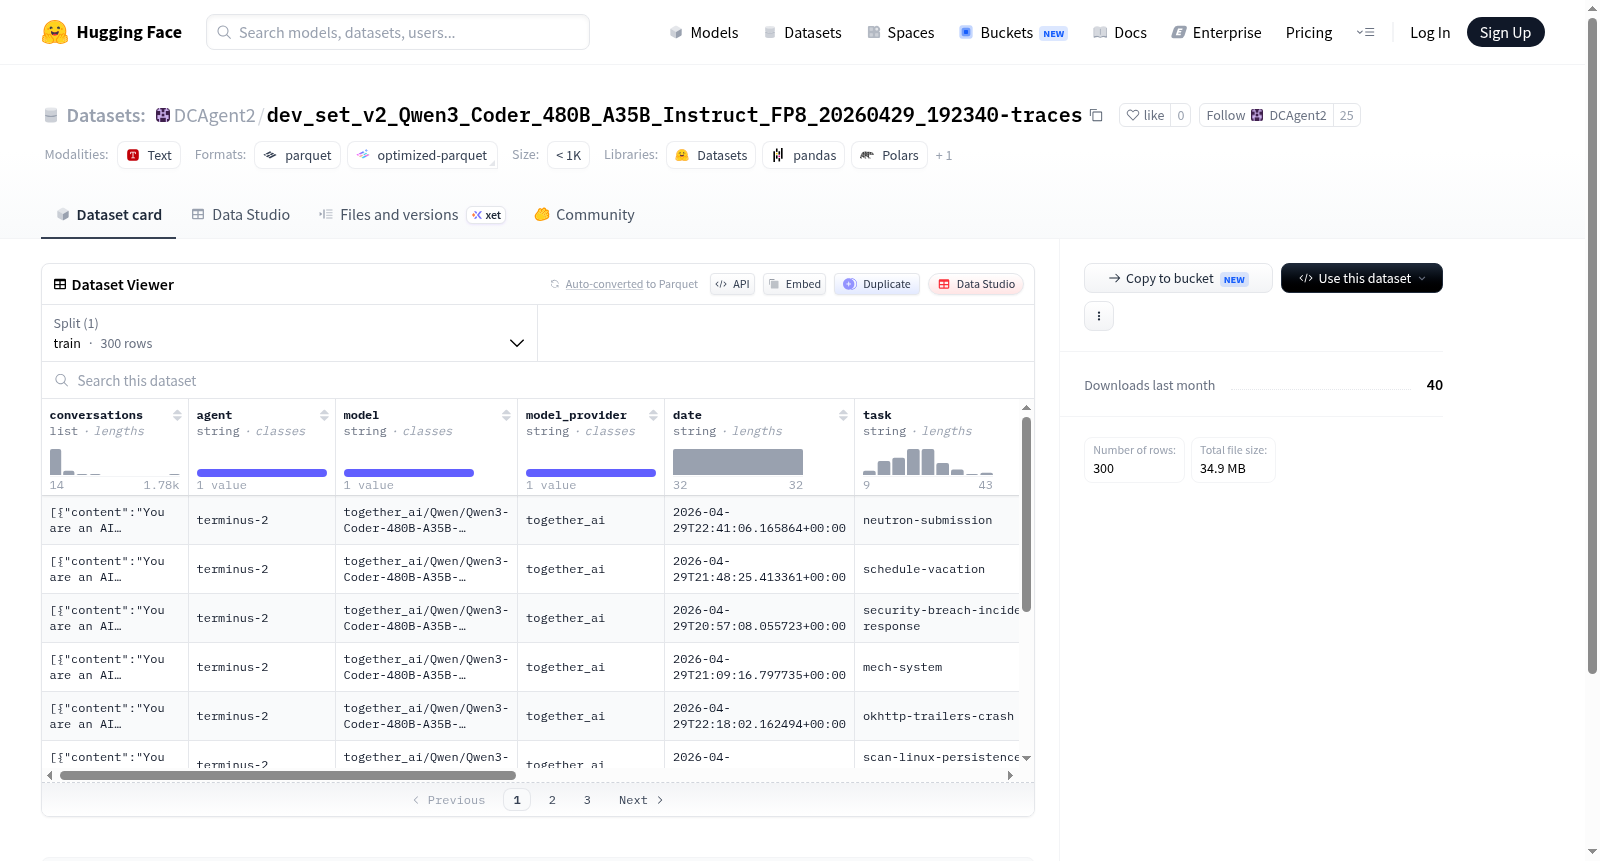Click the Duplicate button
Viewport: 1600px width, 861px height.
point(877,284)
